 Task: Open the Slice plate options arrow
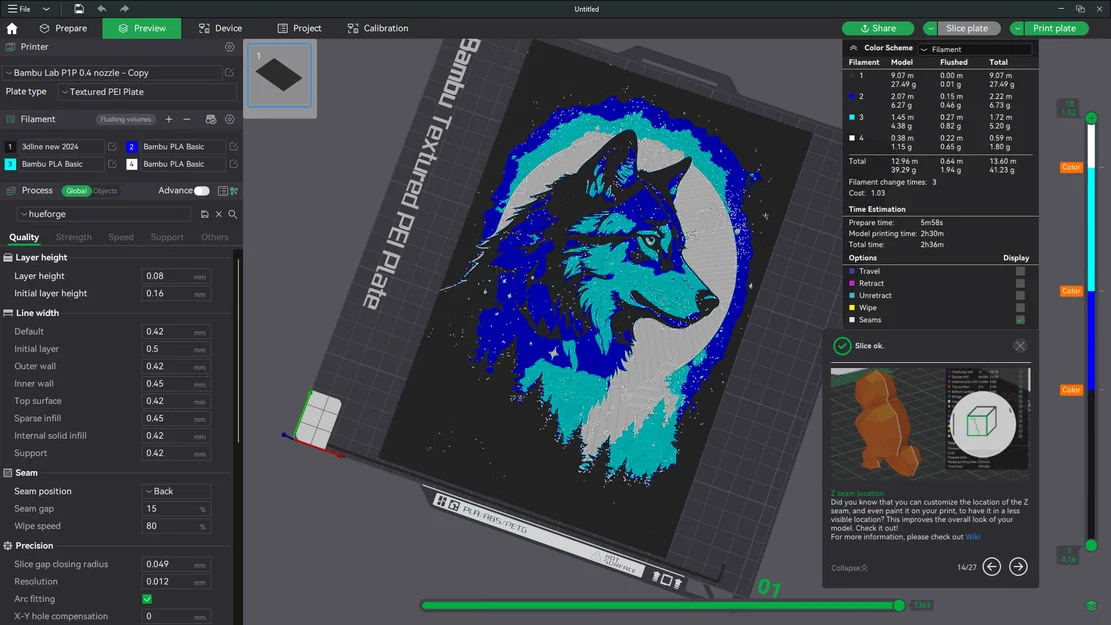coord(930,28)
